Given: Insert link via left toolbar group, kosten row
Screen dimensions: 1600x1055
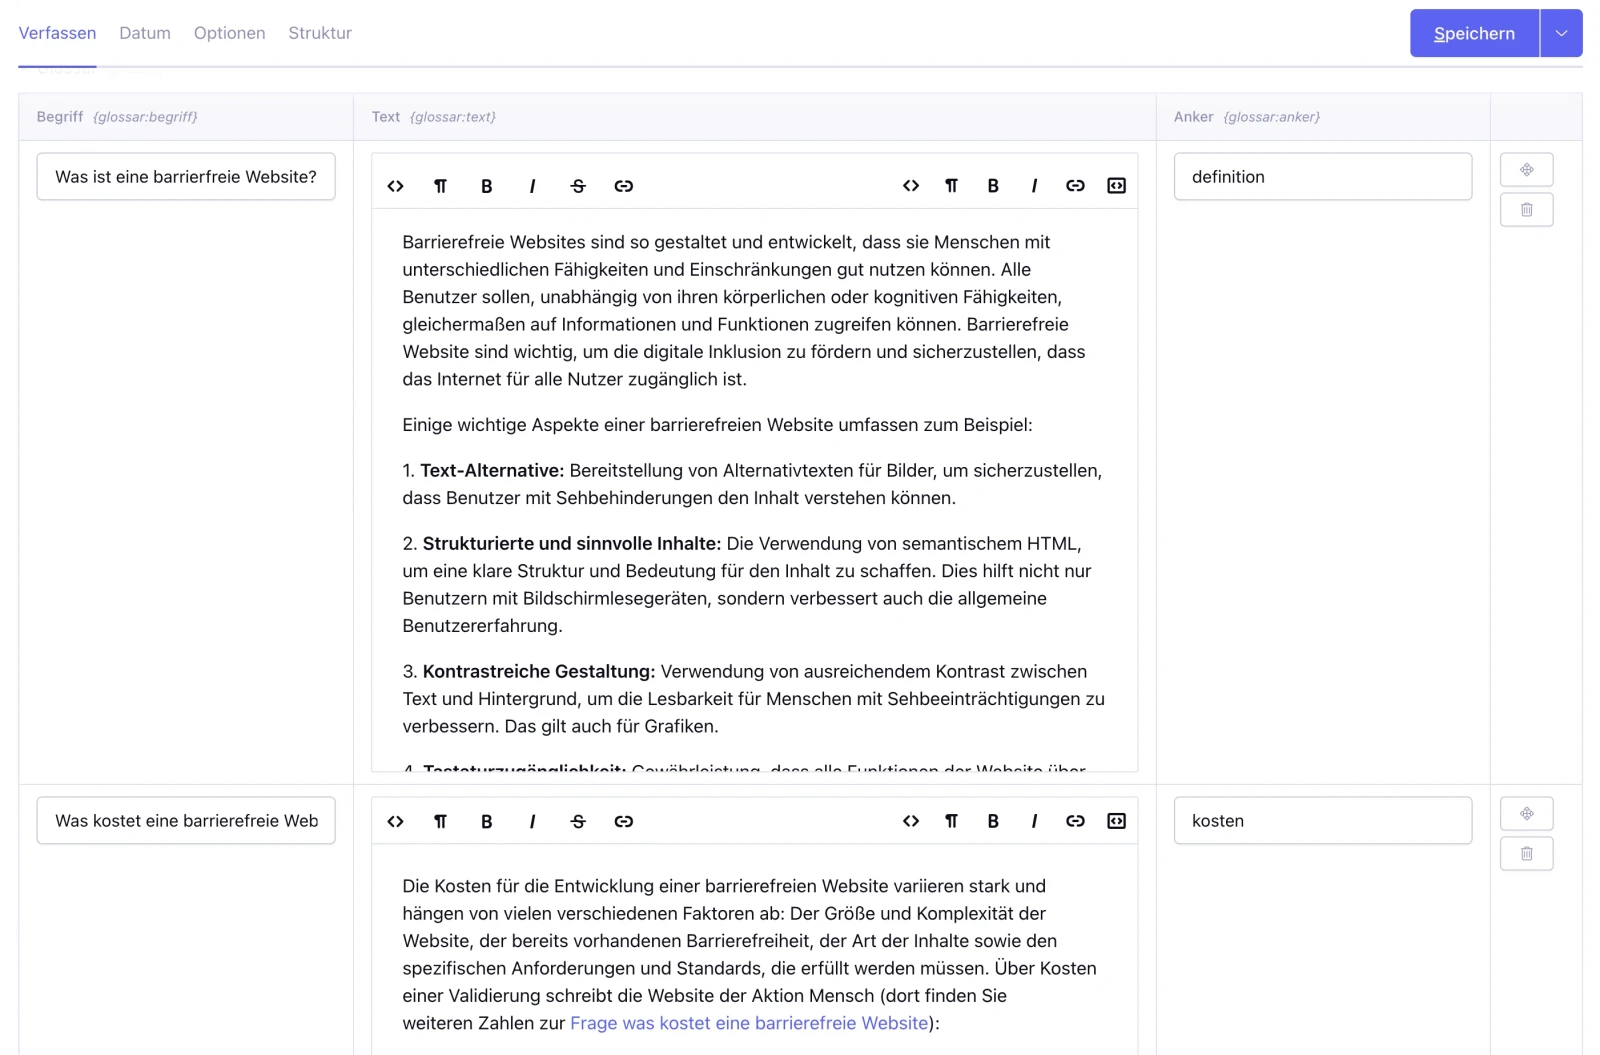Looking at the screenshot, I should (624, 821).
